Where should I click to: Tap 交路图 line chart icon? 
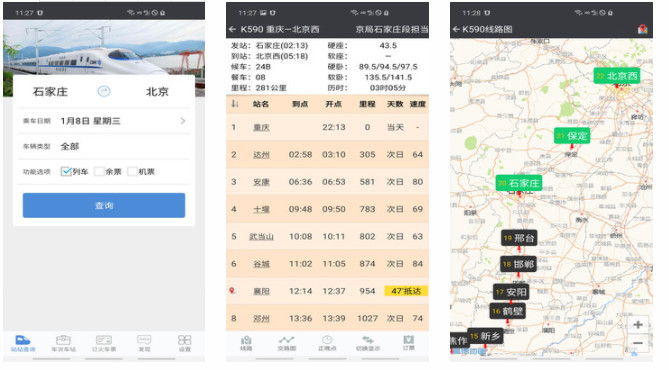[286, 343]
